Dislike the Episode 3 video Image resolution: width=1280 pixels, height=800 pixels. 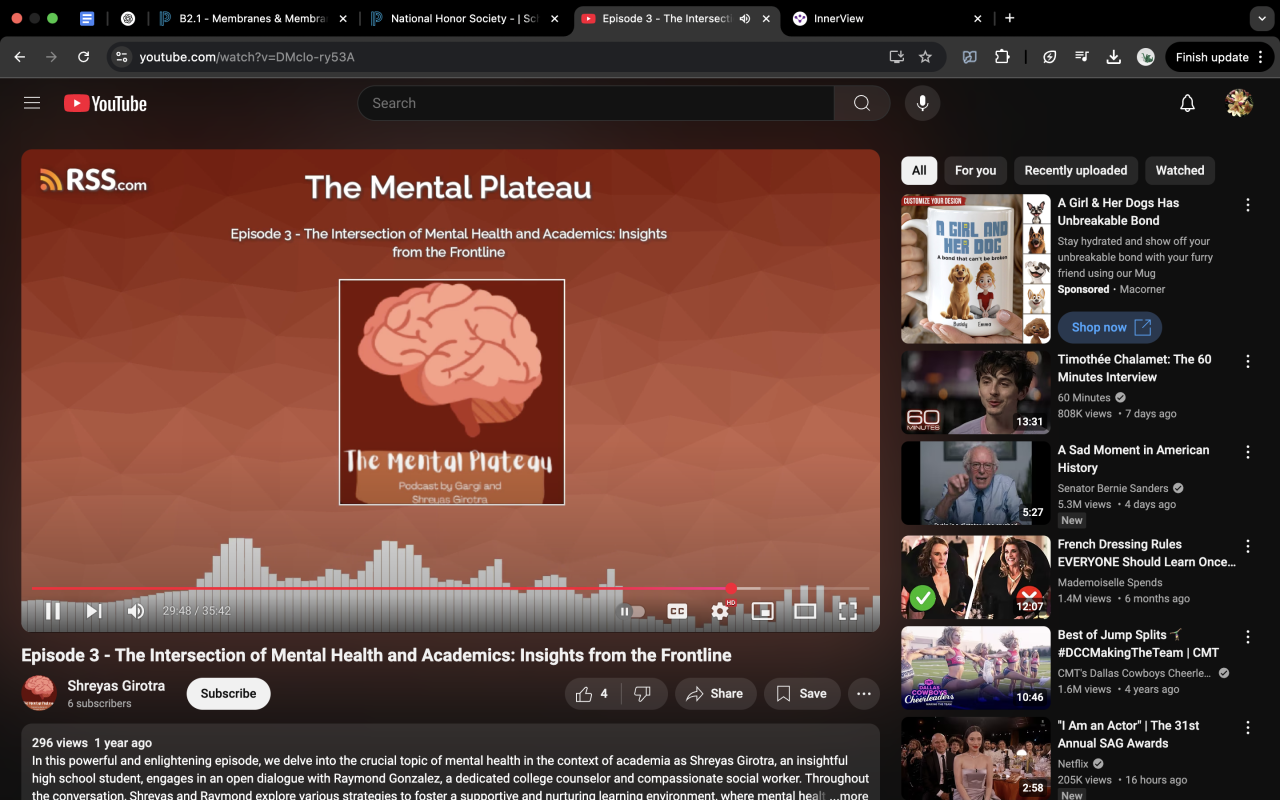(643, 693)
